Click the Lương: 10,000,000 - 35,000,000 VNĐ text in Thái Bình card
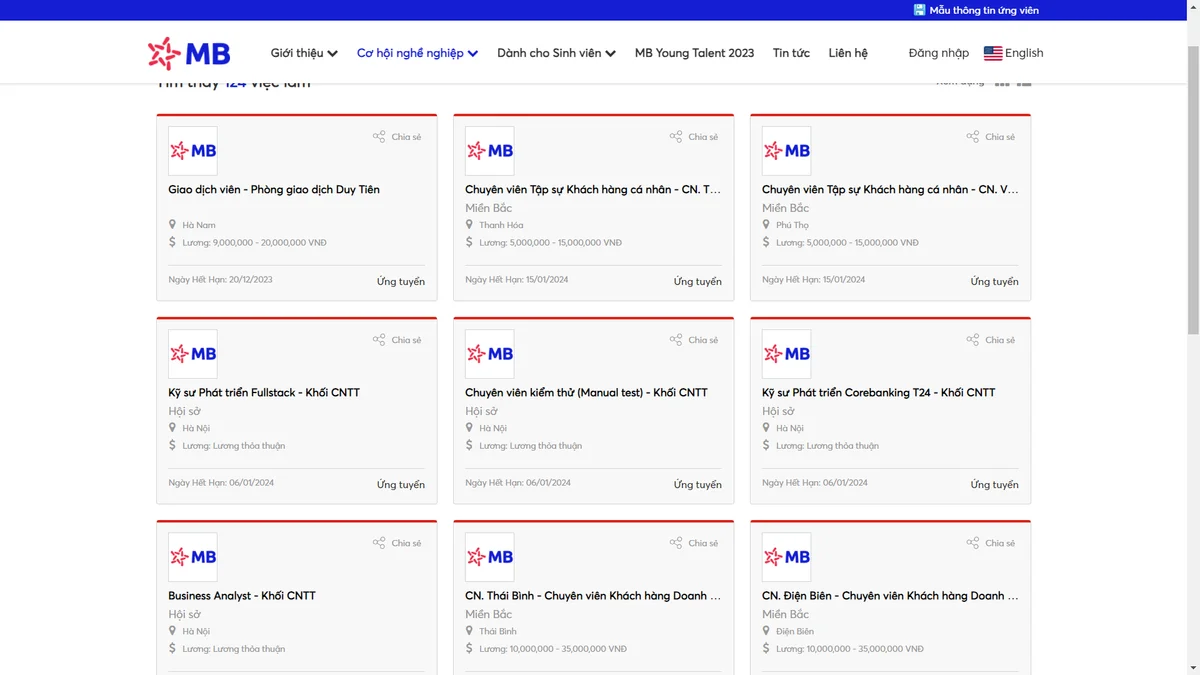 (553, 649)
